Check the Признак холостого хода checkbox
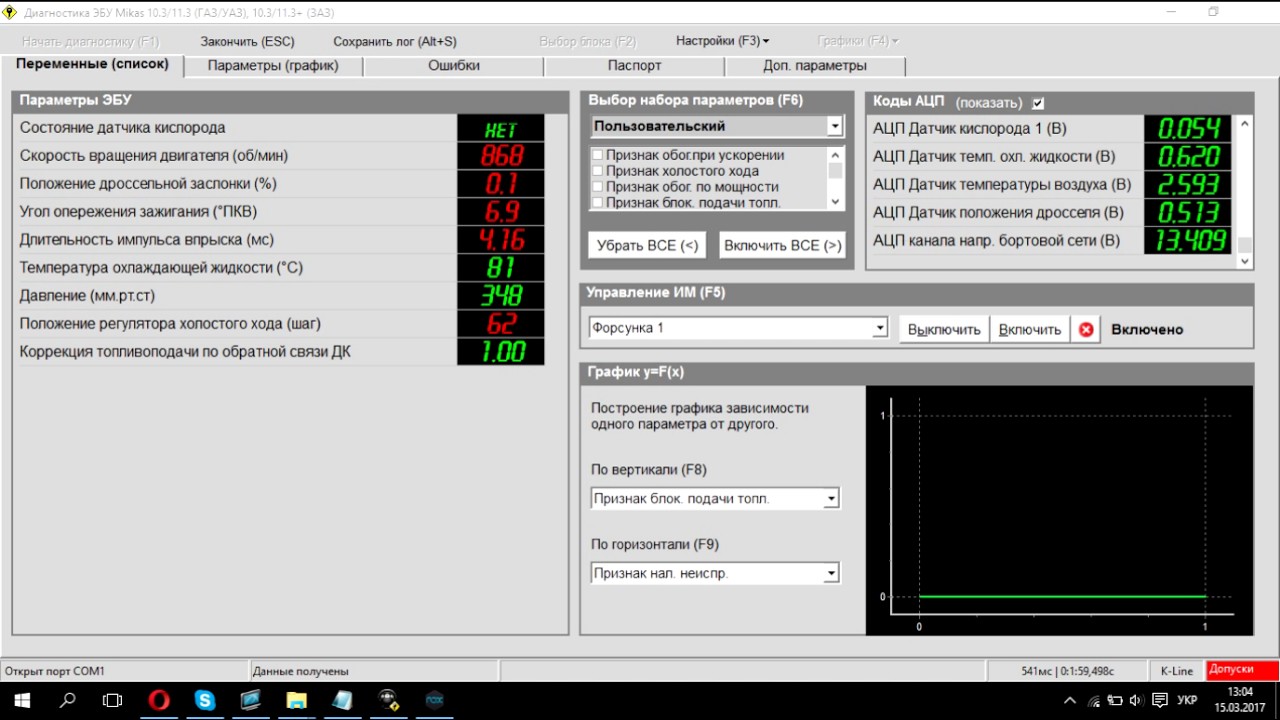 pos(598,171)
